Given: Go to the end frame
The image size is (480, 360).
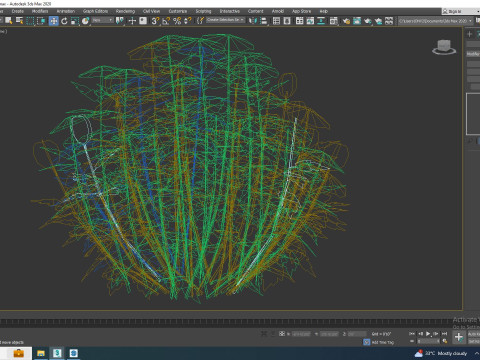Looking at the screenshot, I should [444, 334].
